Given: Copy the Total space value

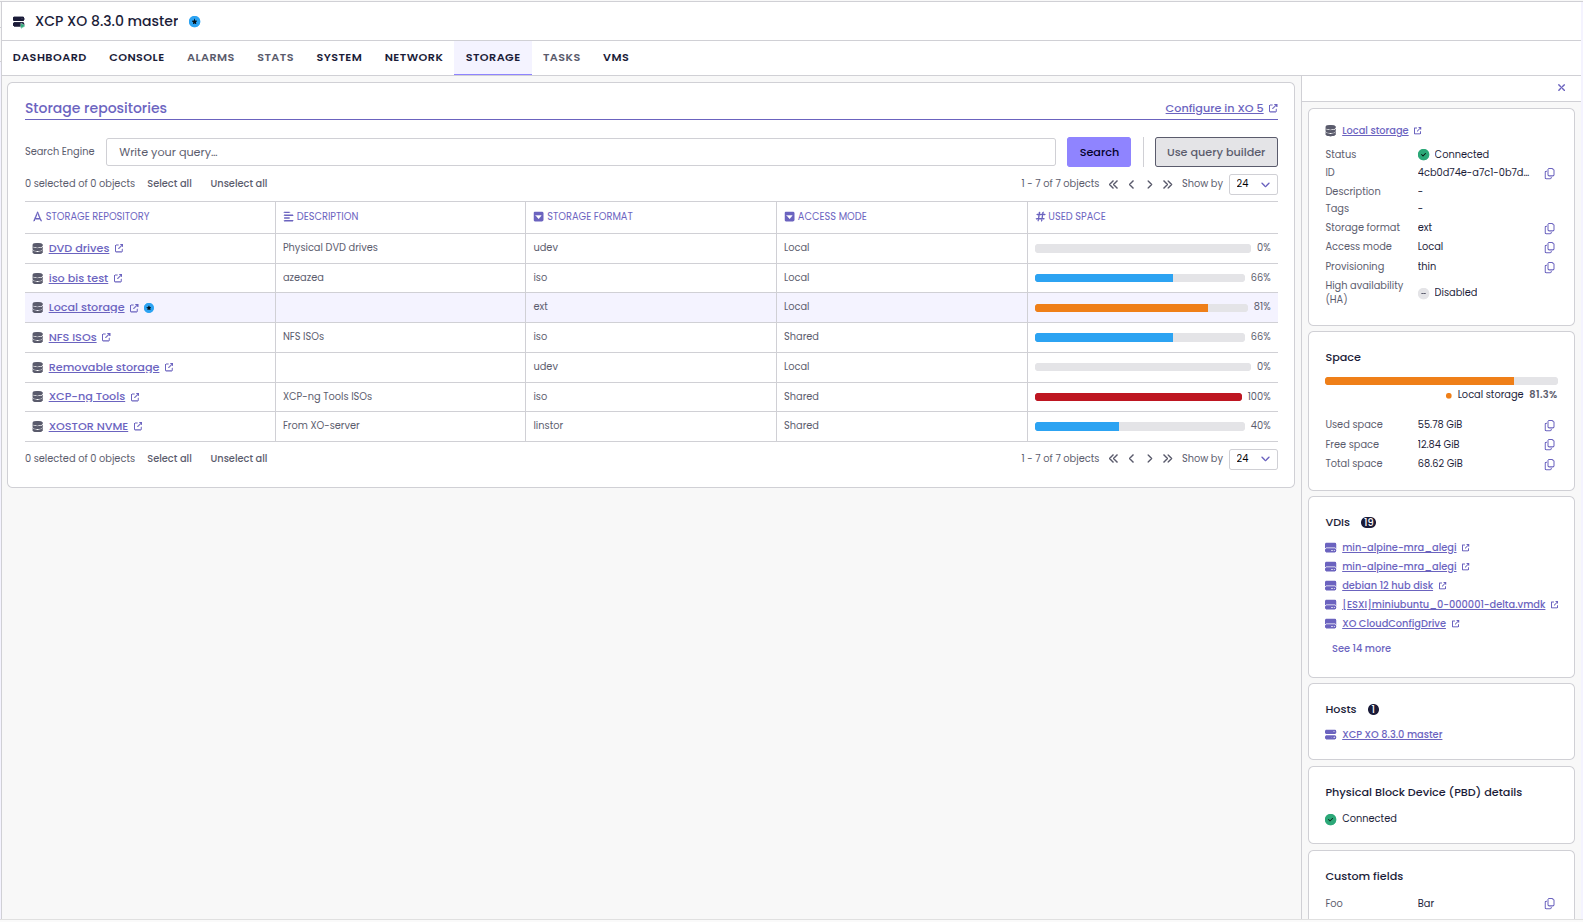Looking at the screenshot, I should (1549, 464).
